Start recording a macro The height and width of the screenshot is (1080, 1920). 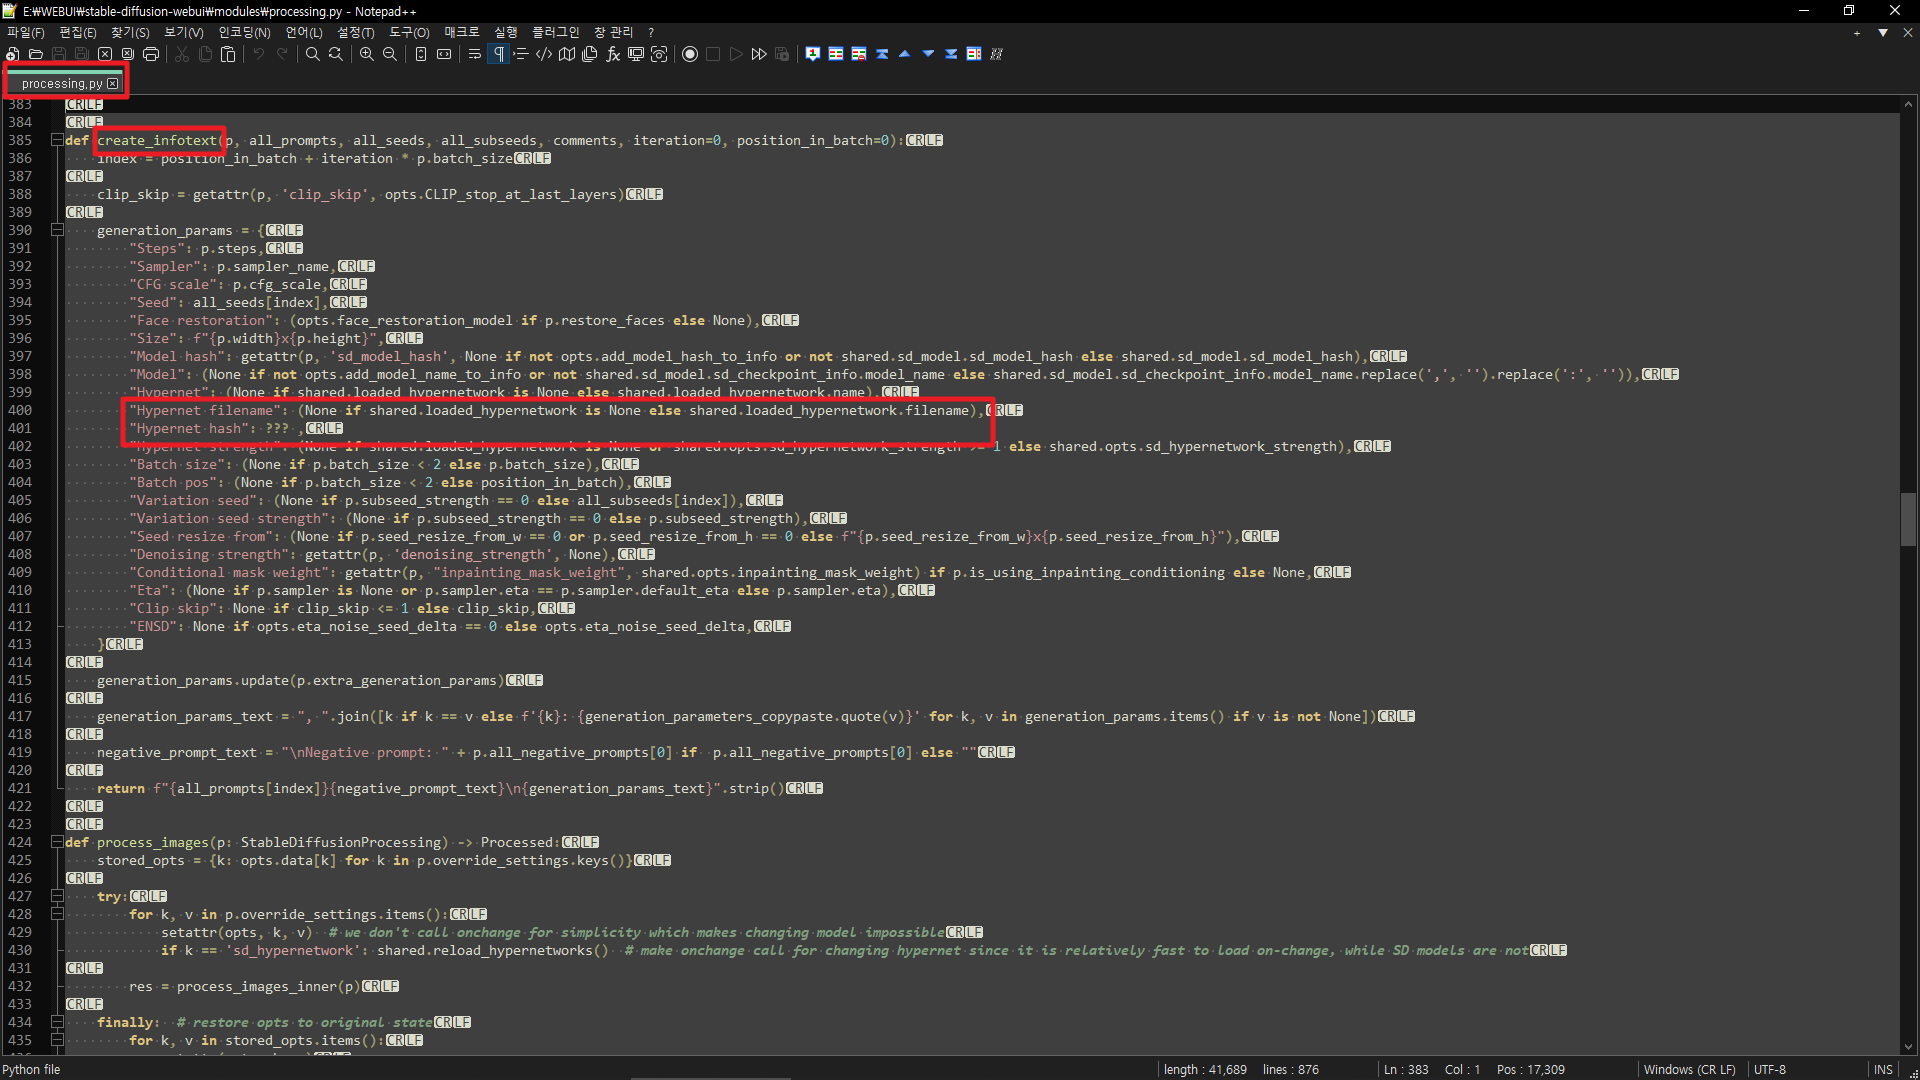tap(690, 54)
